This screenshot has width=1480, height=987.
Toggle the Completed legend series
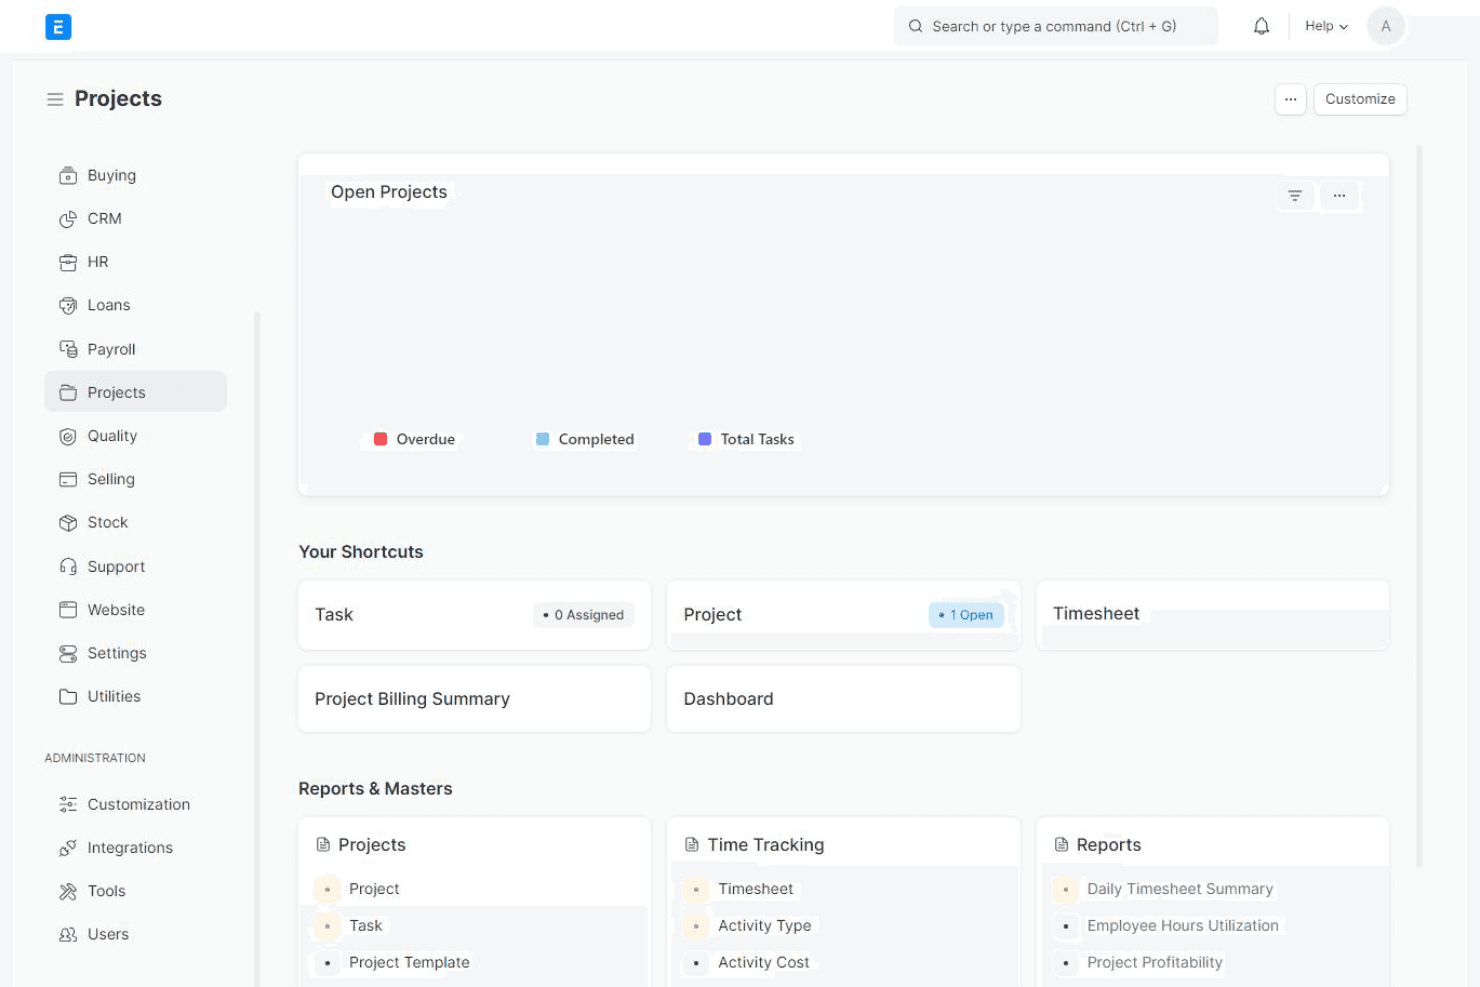point(585,439)
